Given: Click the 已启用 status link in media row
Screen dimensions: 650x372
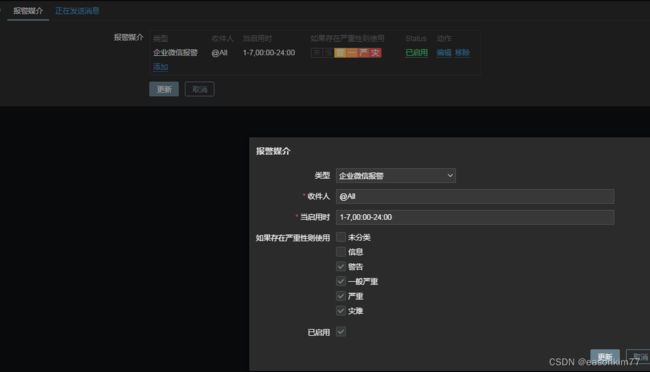Looking at the screenshot, I should point(416,53).
